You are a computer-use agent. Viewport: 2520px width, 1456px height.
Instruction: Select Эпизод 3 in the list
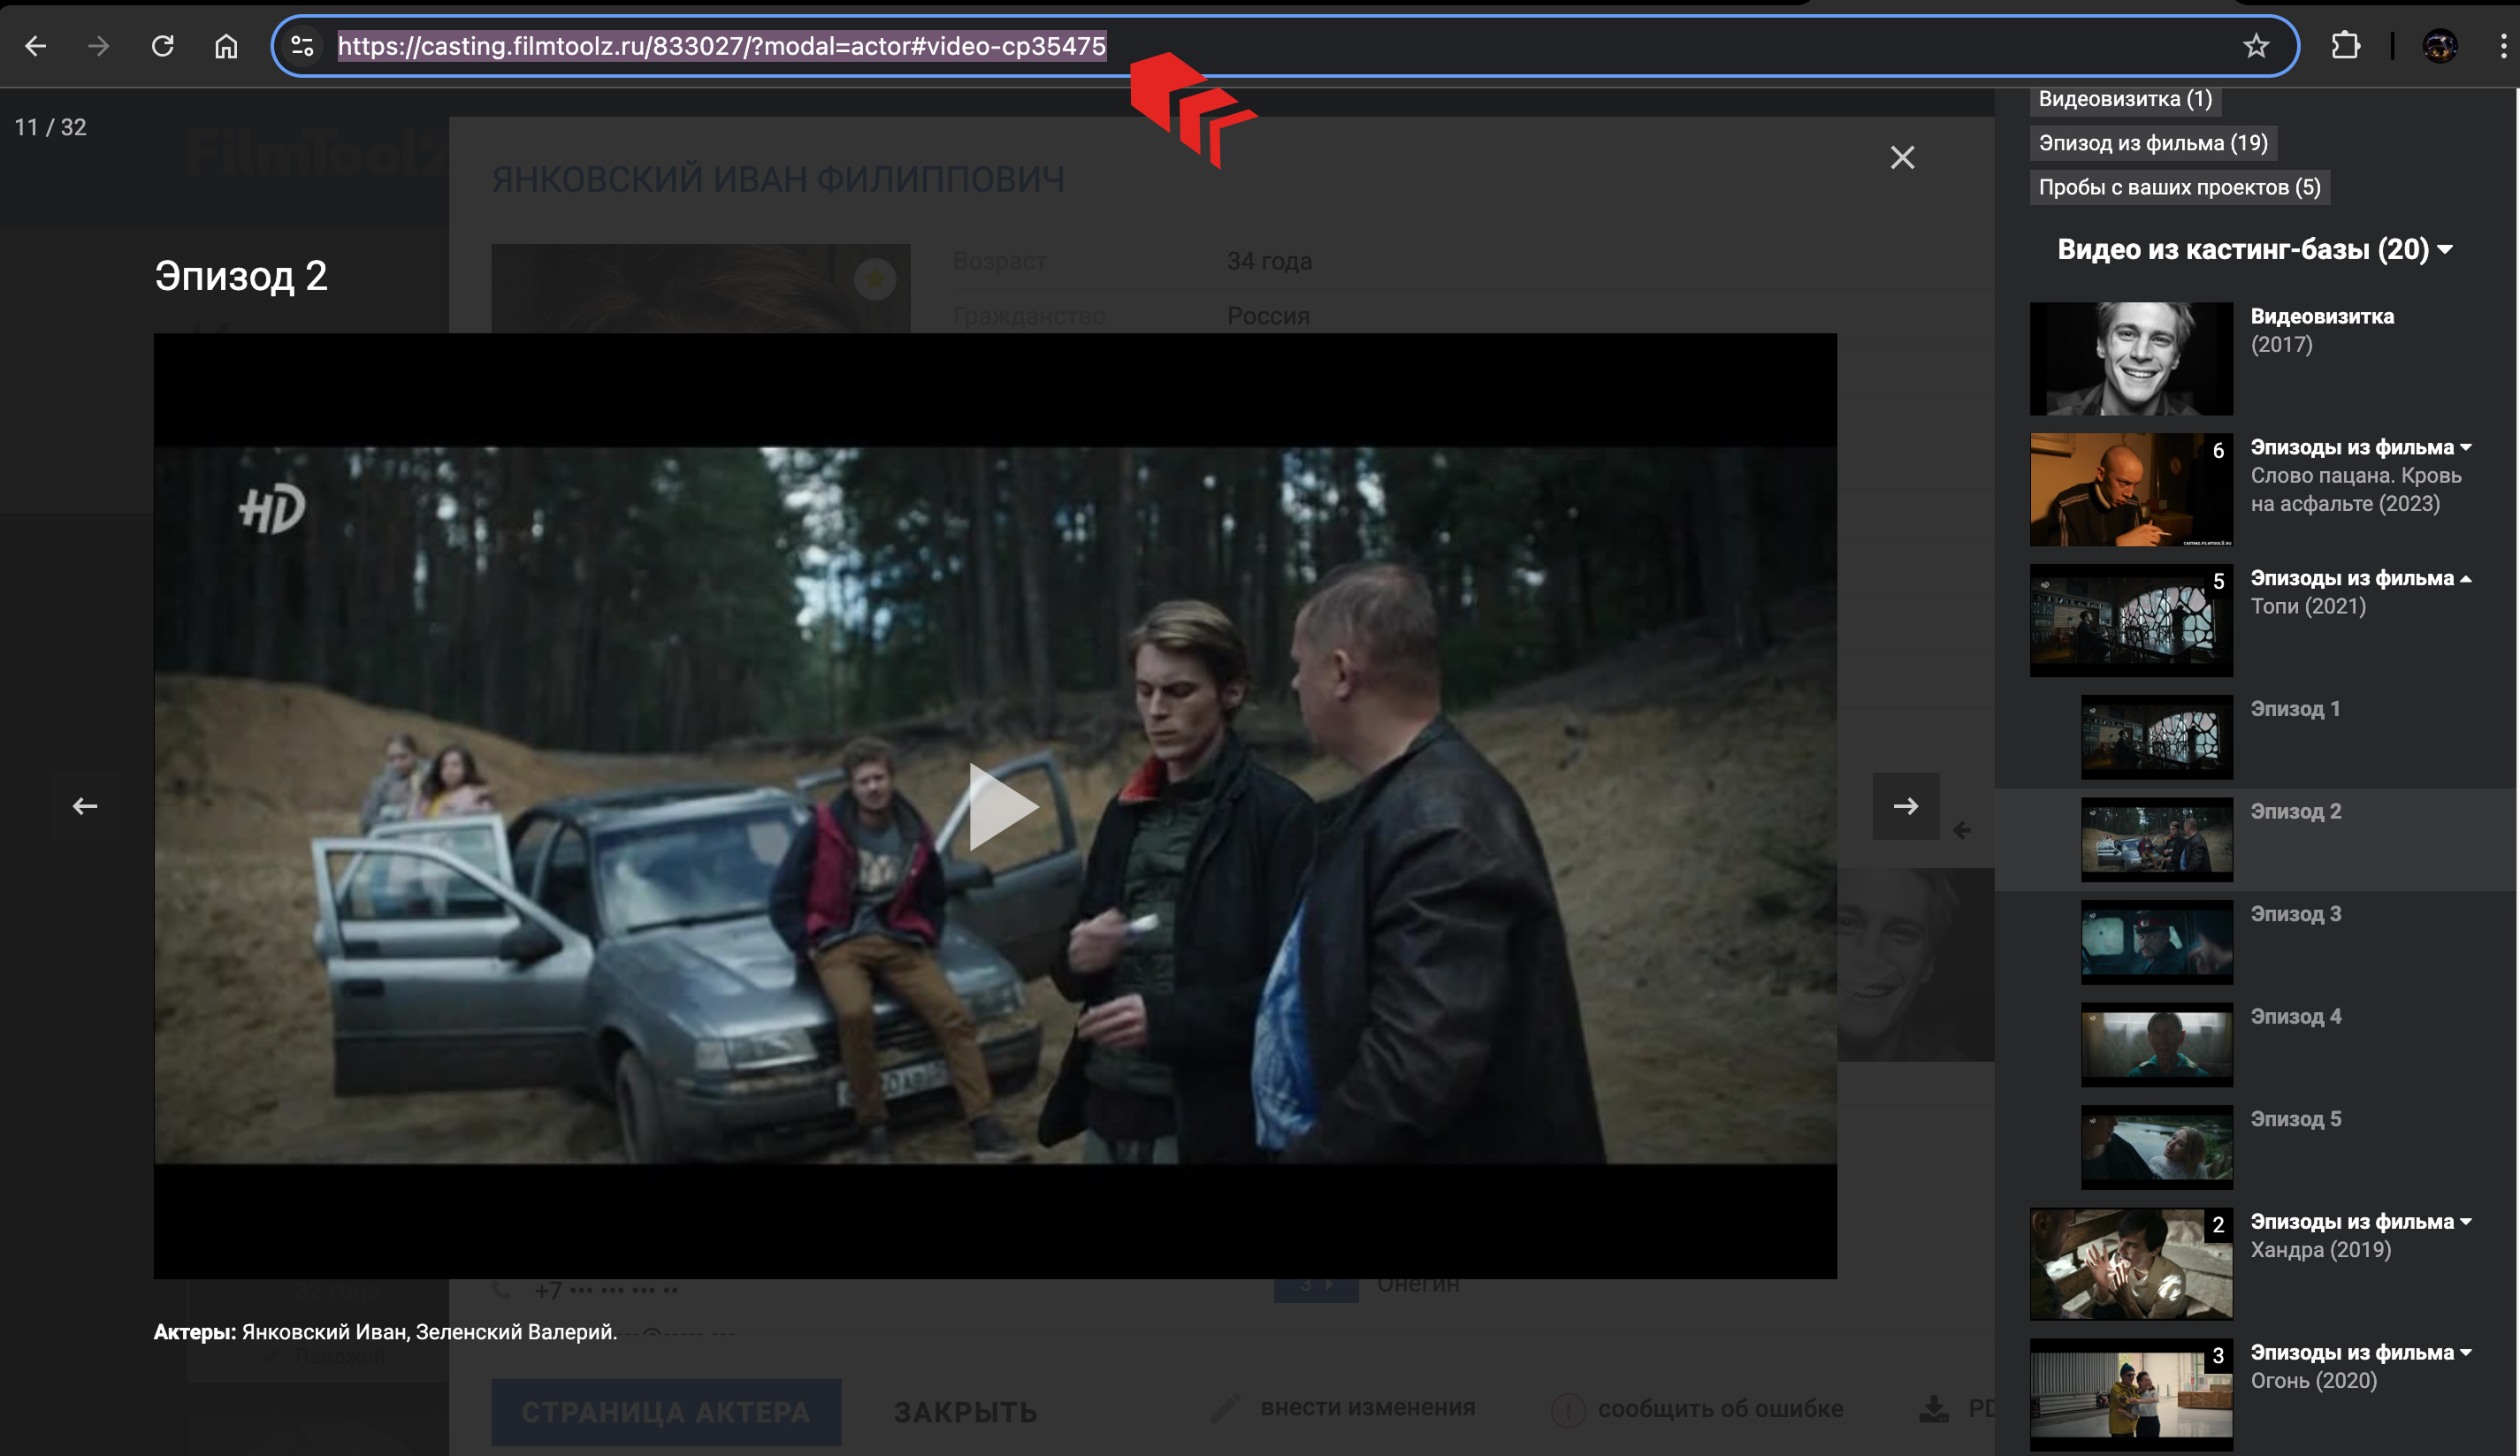click(2295, 914)
